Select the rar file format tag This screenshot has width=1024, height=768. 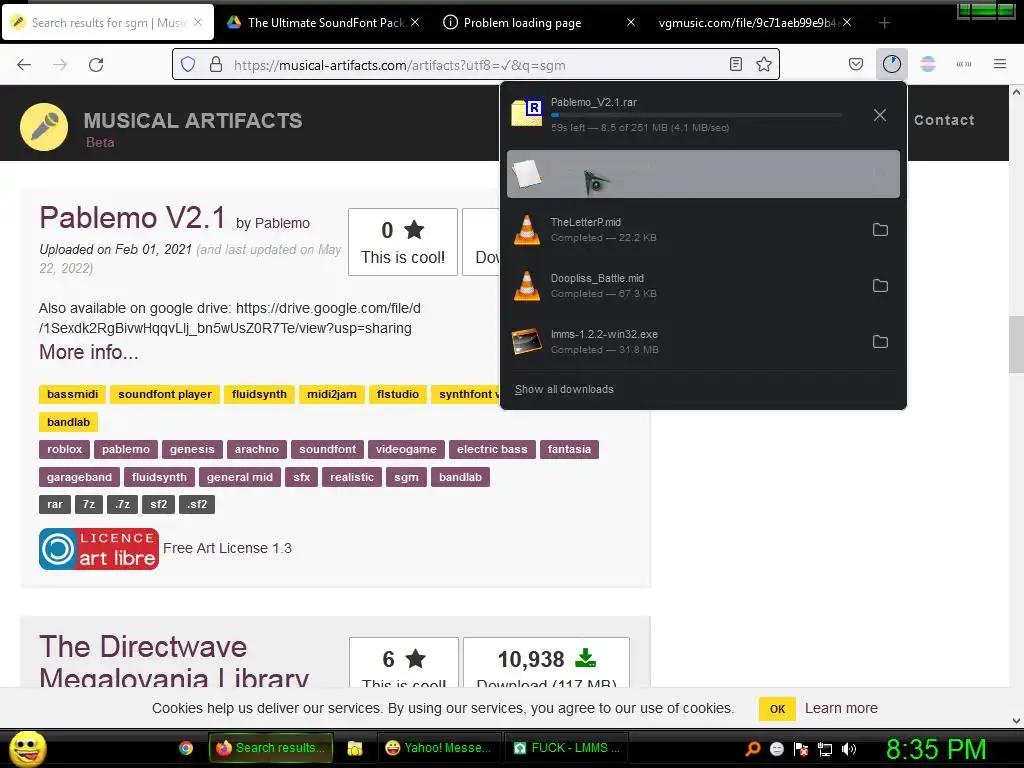pos(55,504)
